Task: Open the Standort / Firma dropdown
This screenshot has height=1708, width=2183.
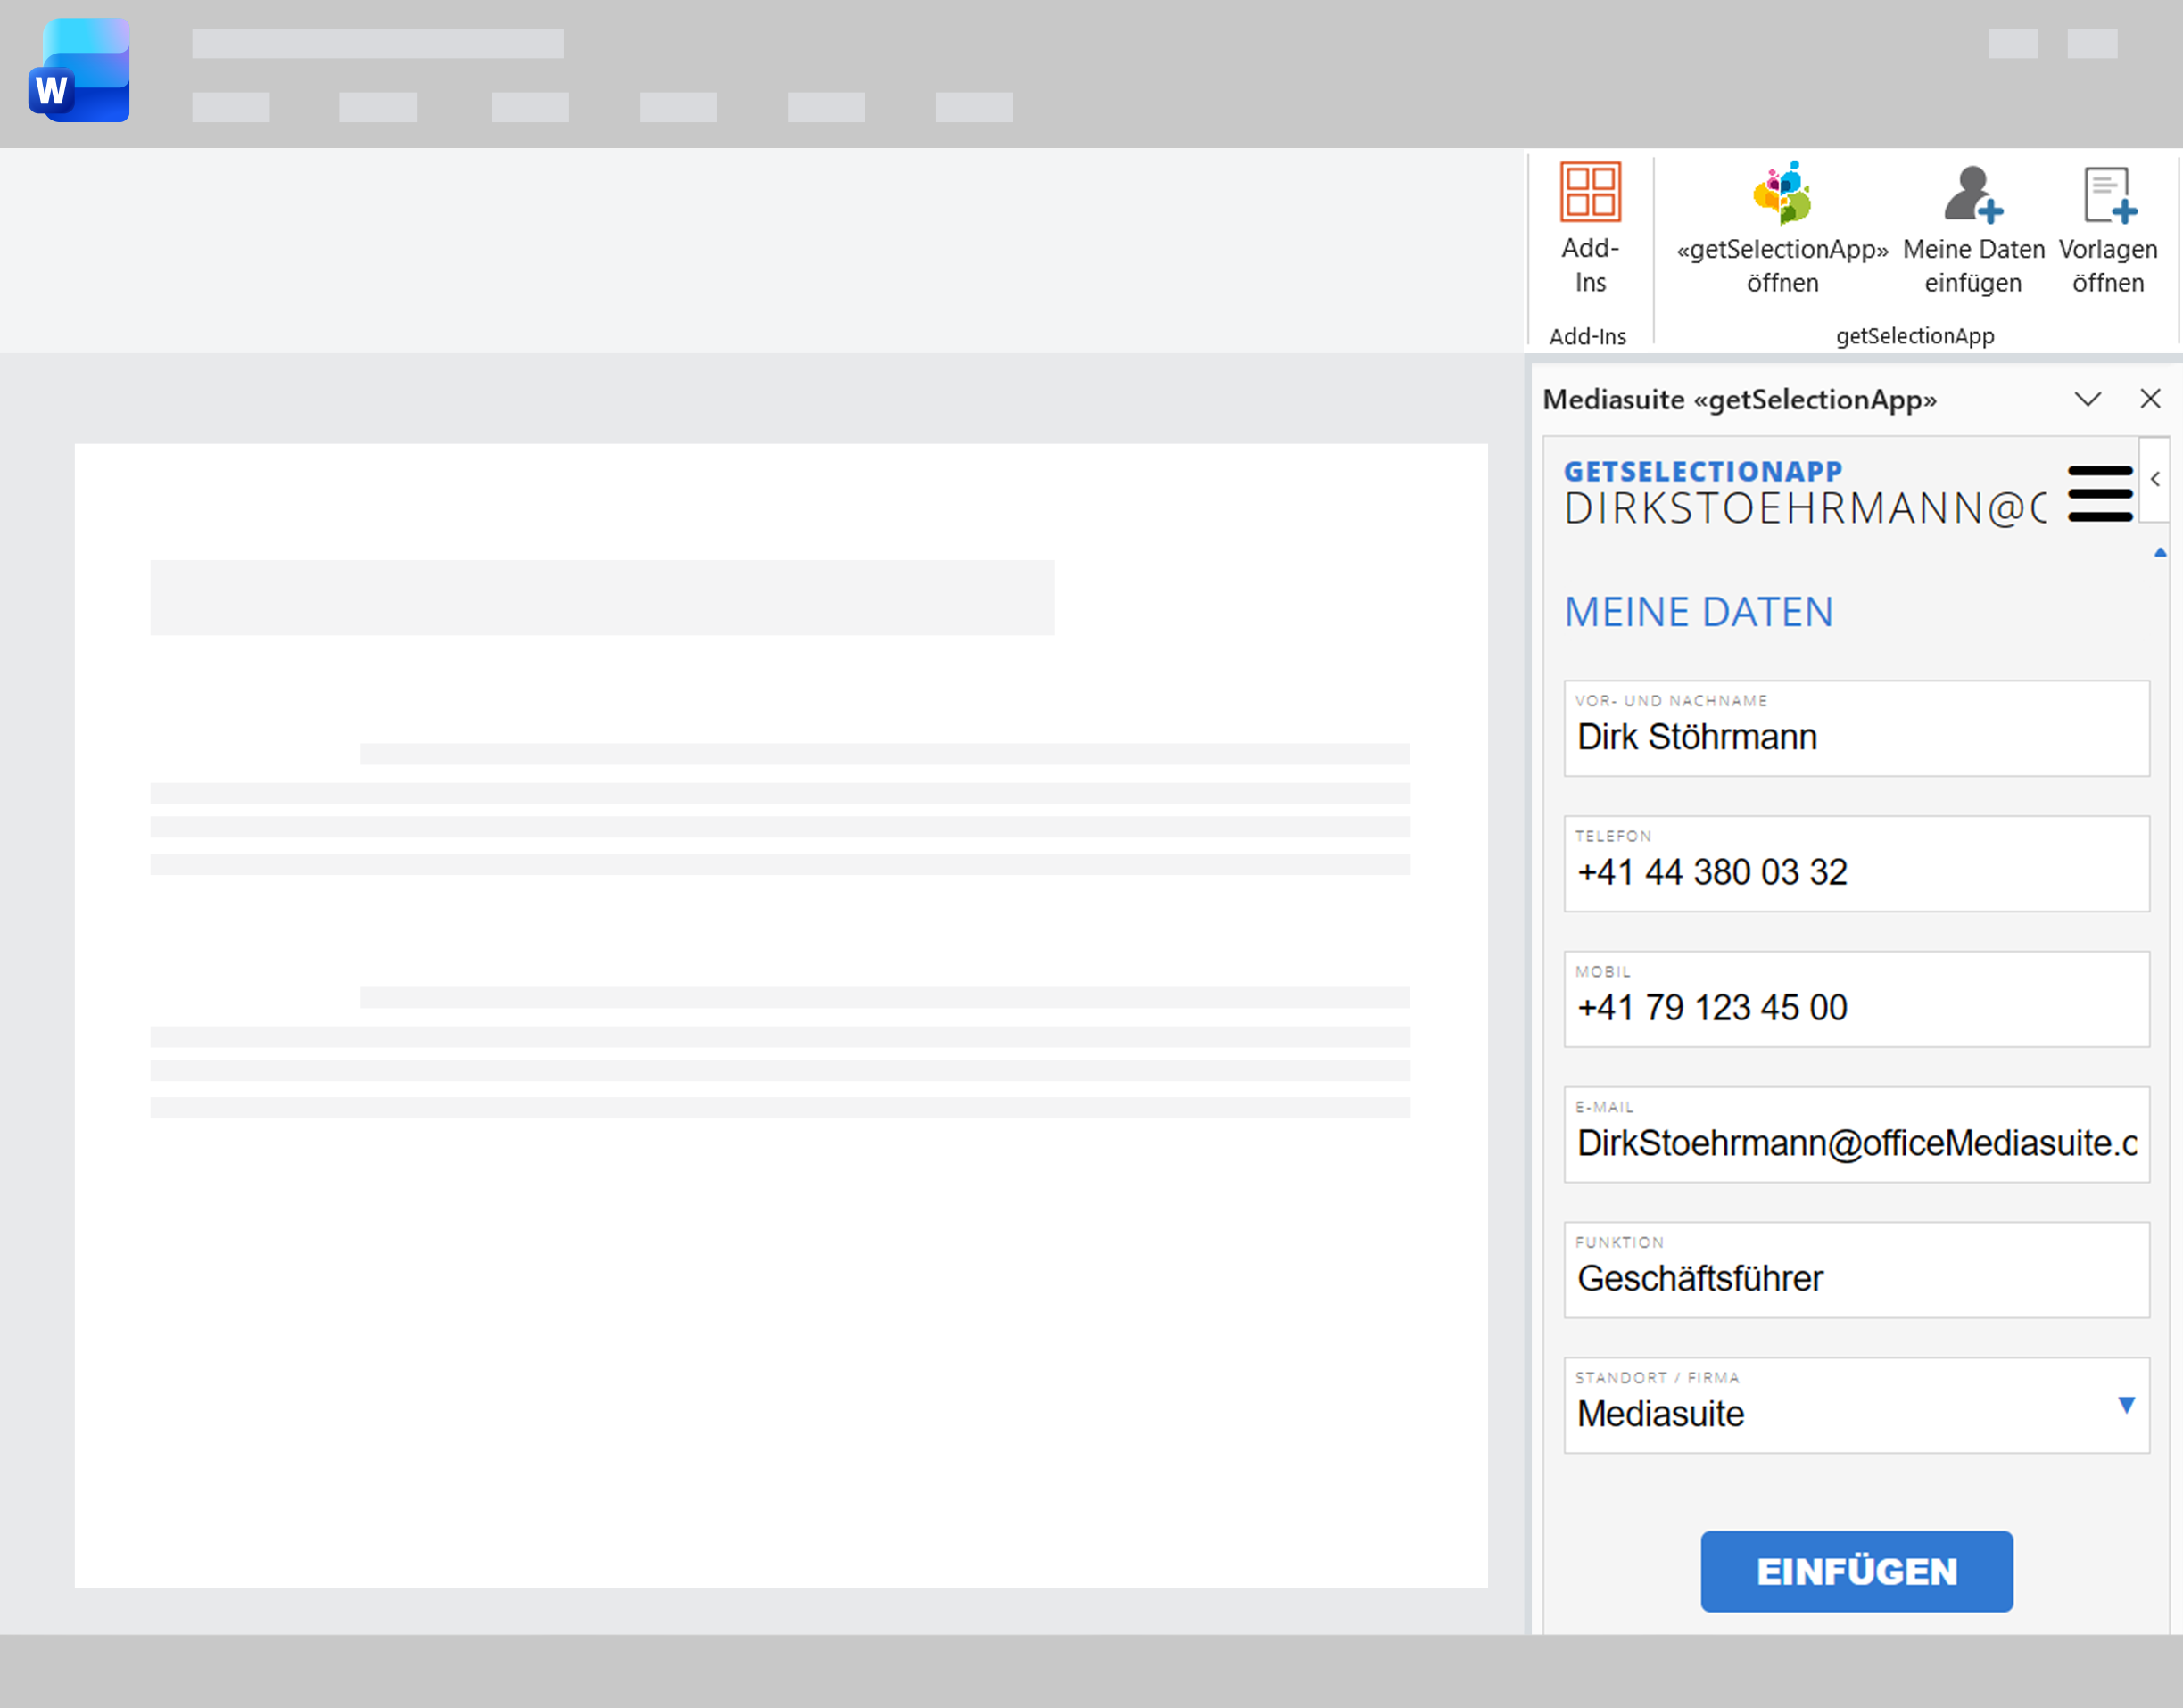Action: point(1856,1405)
